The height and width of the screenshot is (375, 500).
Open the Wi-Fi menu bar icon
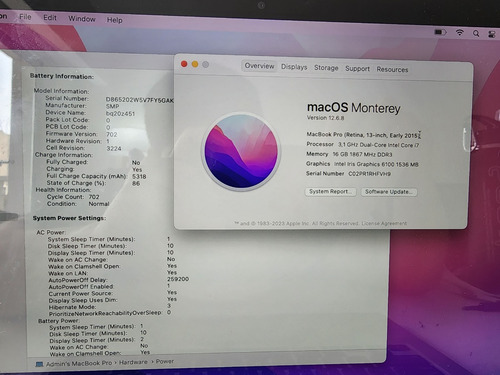tap(460, 32)
